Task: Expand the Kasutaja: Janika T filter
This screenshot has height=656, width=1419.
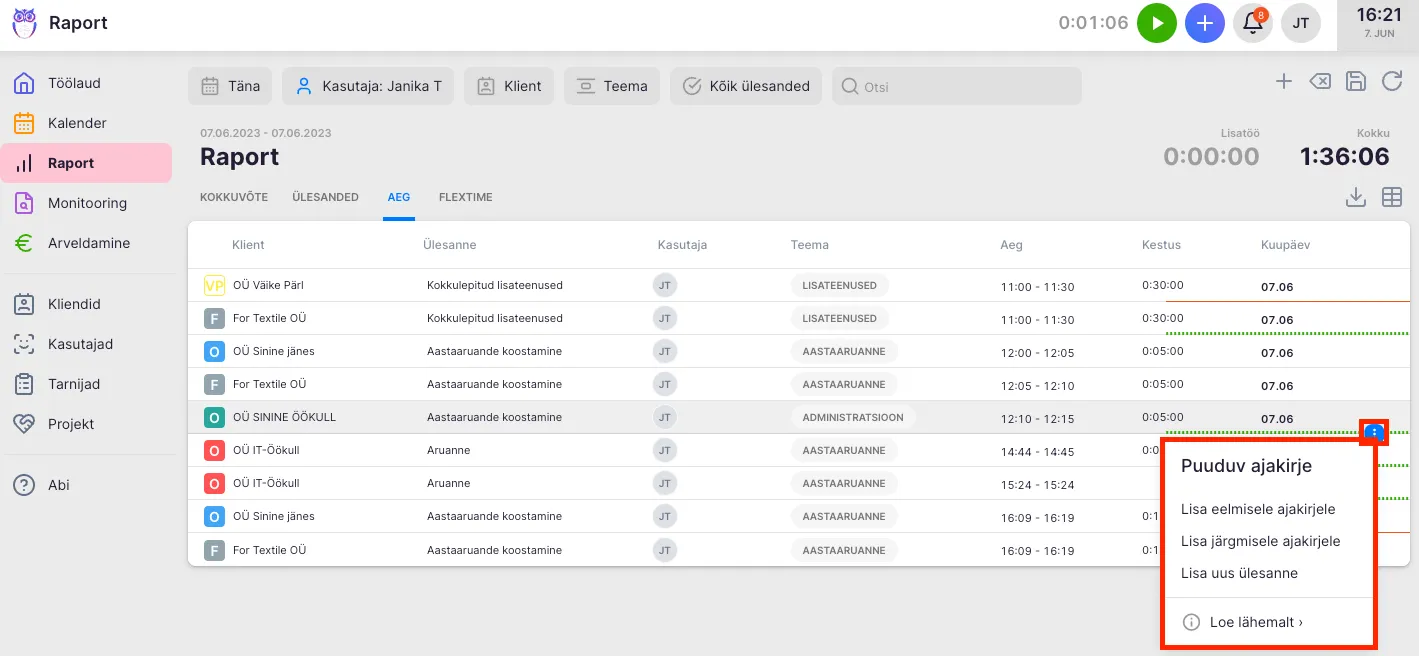Action: (x=368, y=86)
